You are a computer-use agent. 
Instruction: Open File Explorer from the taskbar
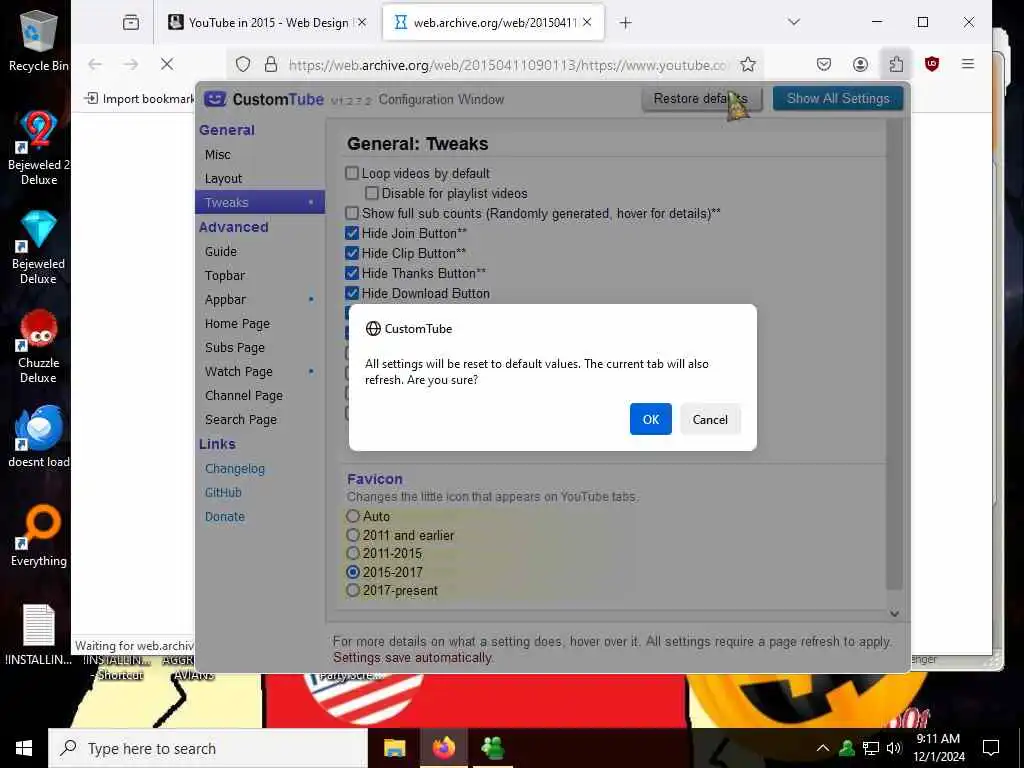[x=394, y=748]
